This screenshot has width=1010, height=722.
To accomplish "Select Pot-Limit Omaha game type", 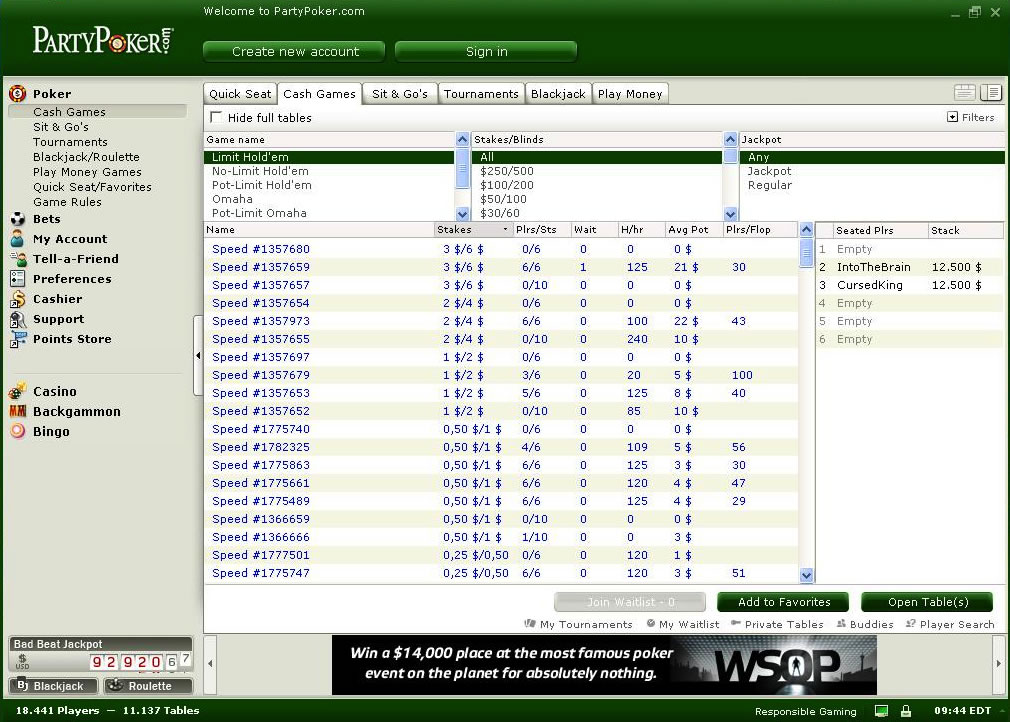I will [329, 213].
